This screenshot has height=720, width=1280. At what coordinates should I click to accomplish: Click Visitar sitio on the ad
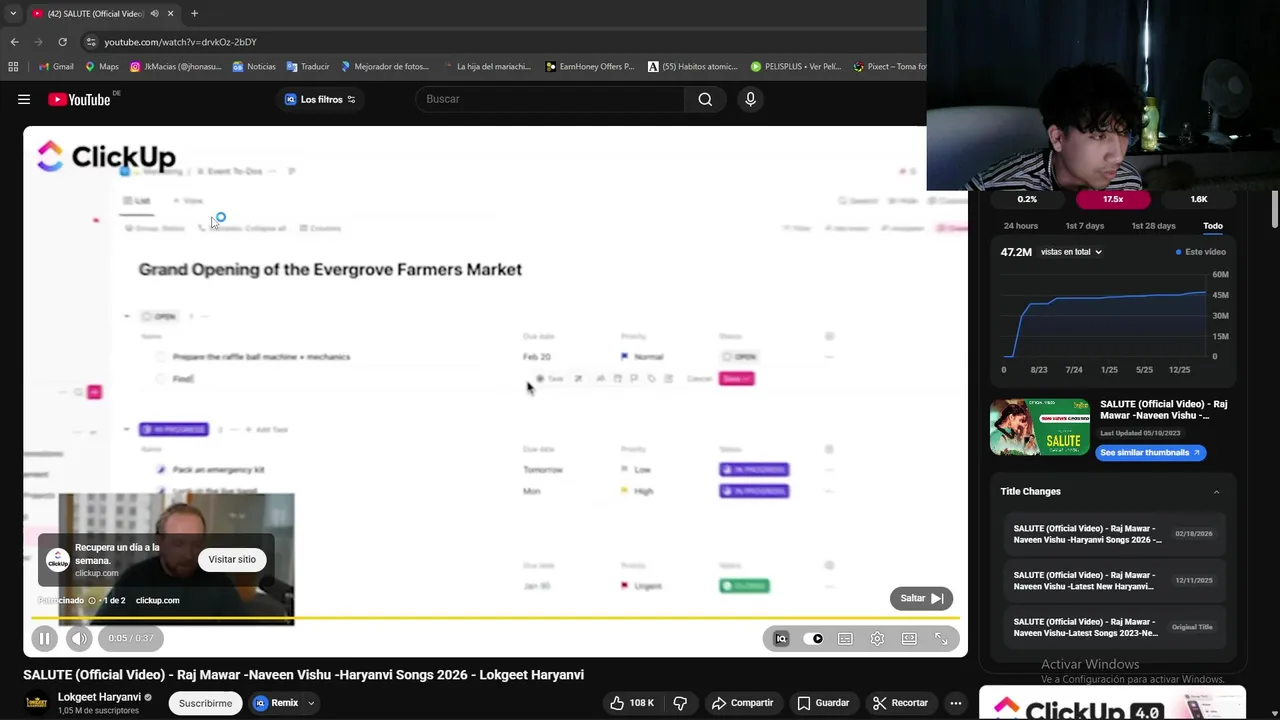(x=232, y=559)
